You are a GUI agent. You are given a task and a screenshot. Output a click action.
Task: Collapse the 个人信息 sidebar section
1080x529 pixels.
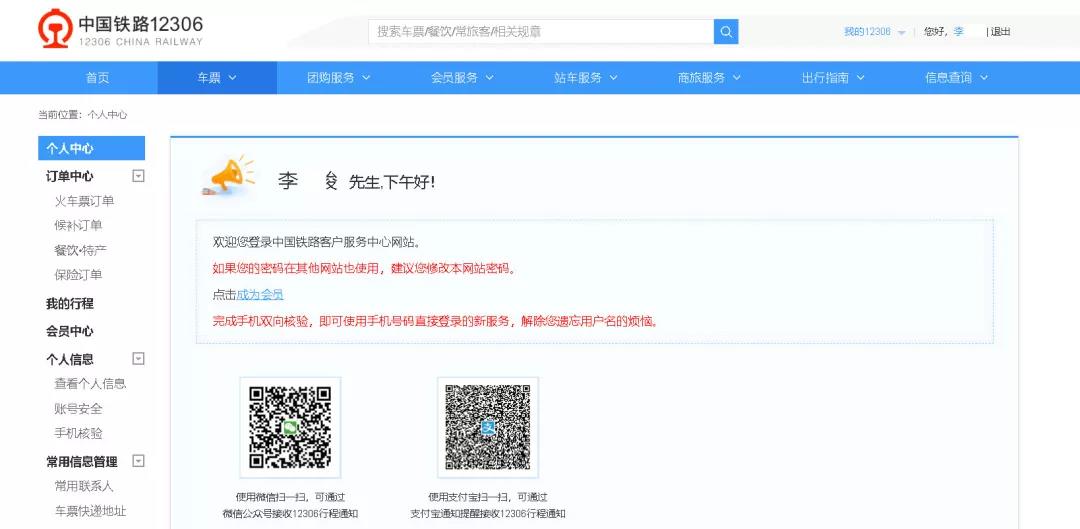tap(139, 359)
